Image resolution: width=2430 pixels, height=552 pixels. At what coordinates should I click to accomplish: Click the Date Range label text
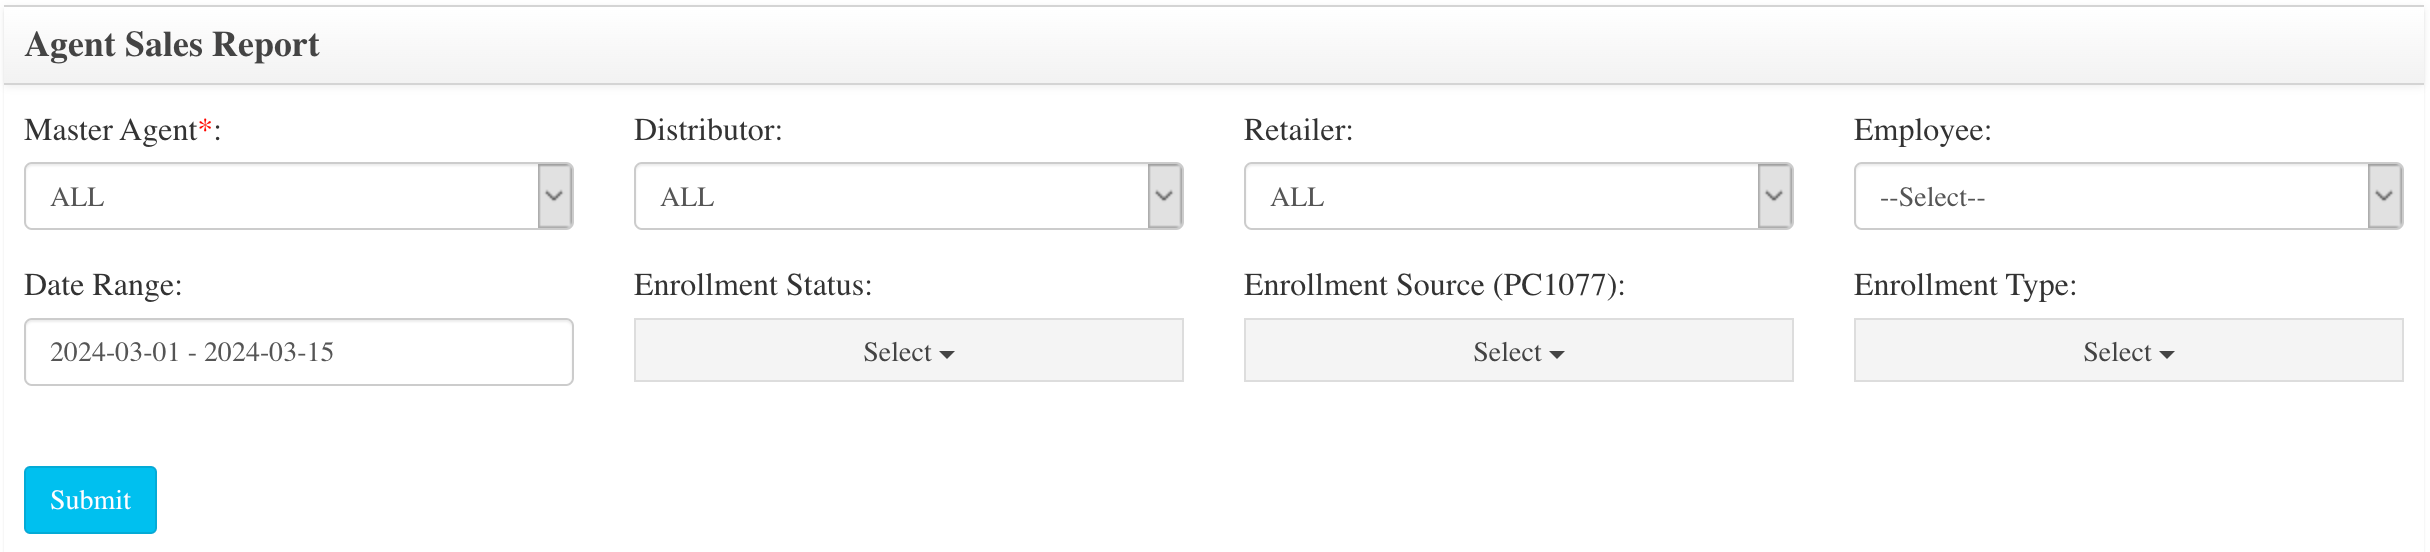coord(103,286)
